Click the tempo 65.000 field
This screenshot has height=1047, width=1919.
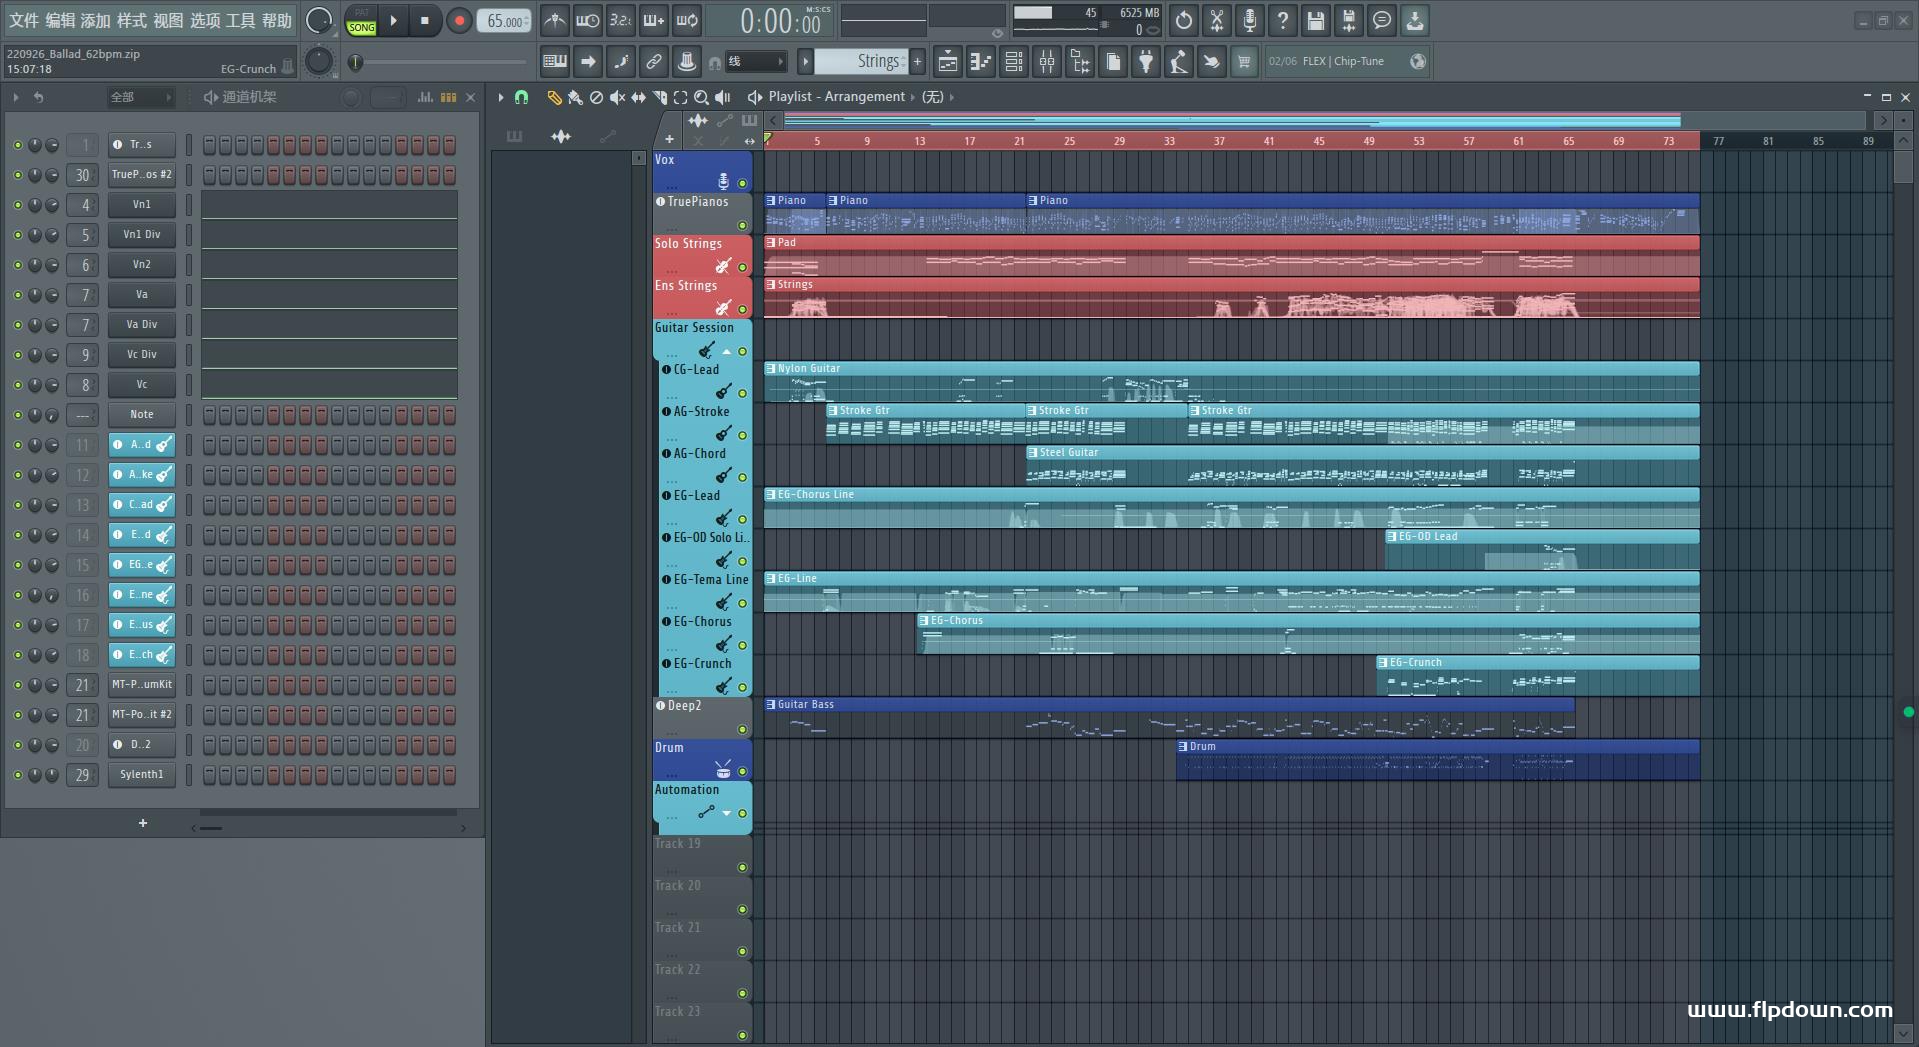point(505,21)
